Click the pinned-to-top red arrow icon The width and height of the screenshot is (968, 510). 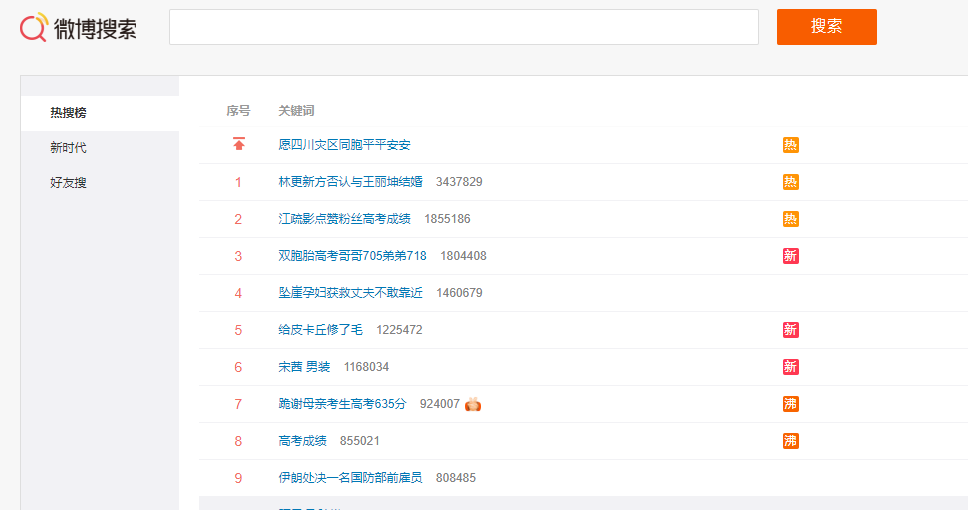pyautogui.click(x=238, y=145)
